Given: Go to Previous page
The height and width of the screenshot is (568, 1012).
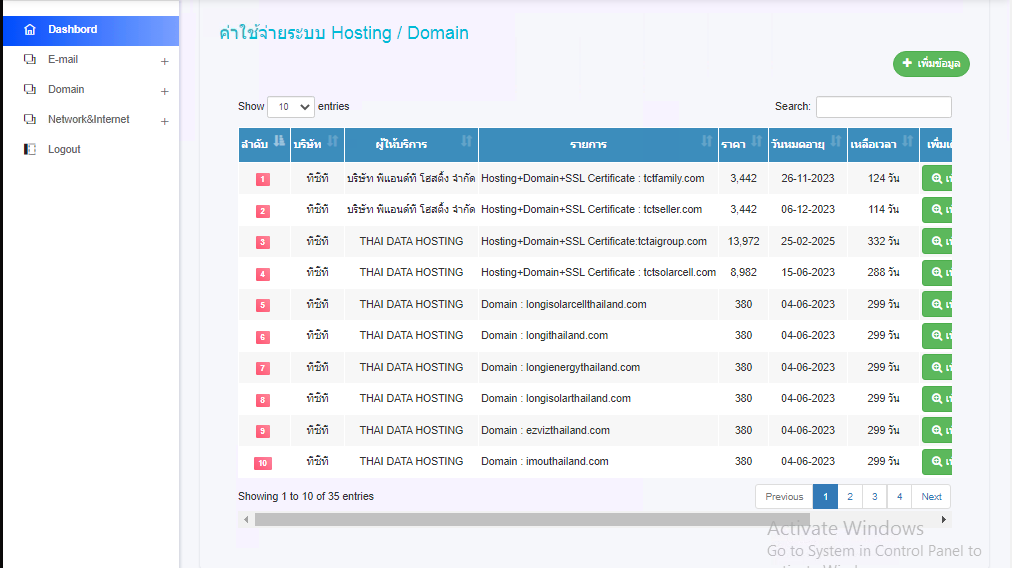Looking at the screenshot, I should coord(784,496).
